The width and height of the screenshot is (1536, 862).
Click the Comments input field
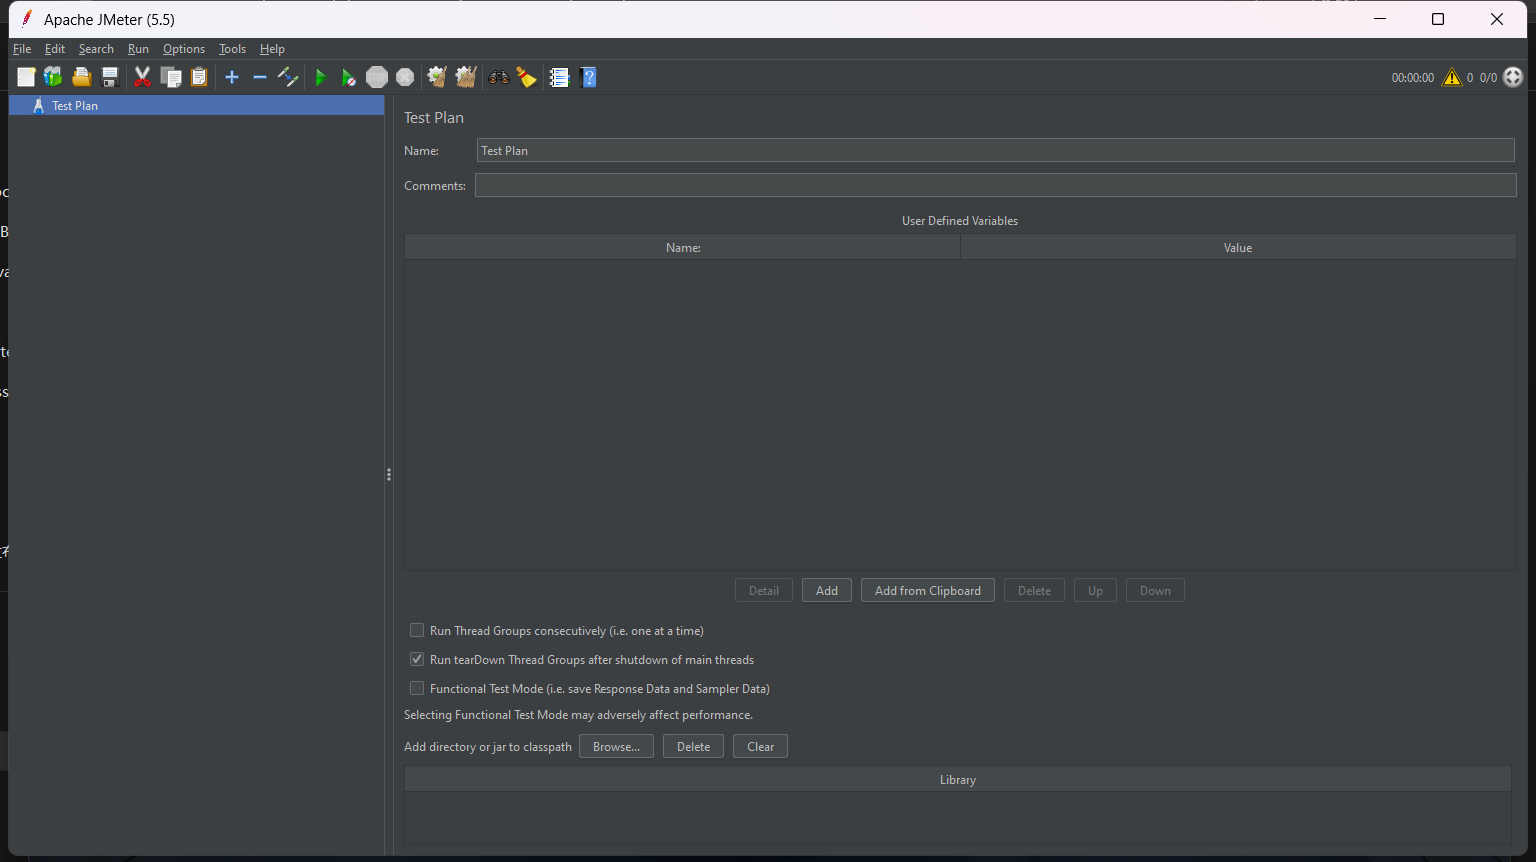996,186
